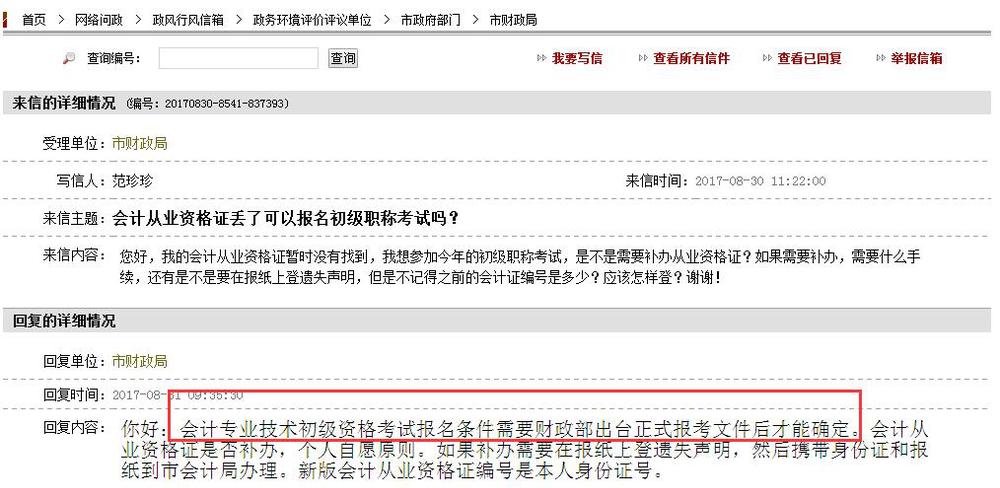Click the arrow icon before 举报信箱

pyautogui.click(x=880, y=59)
